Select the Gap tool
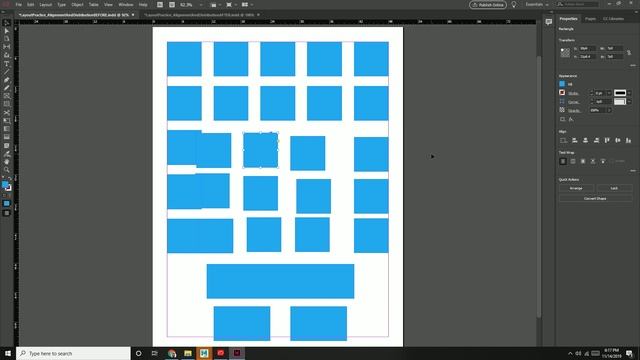640x360 pixels. [7, 47]
